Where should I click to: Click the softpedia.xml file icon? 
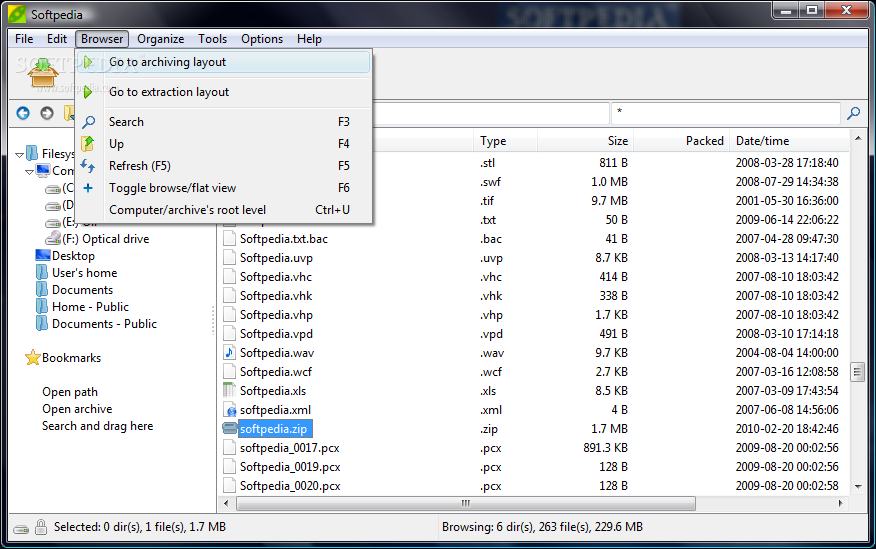point(230,409)
